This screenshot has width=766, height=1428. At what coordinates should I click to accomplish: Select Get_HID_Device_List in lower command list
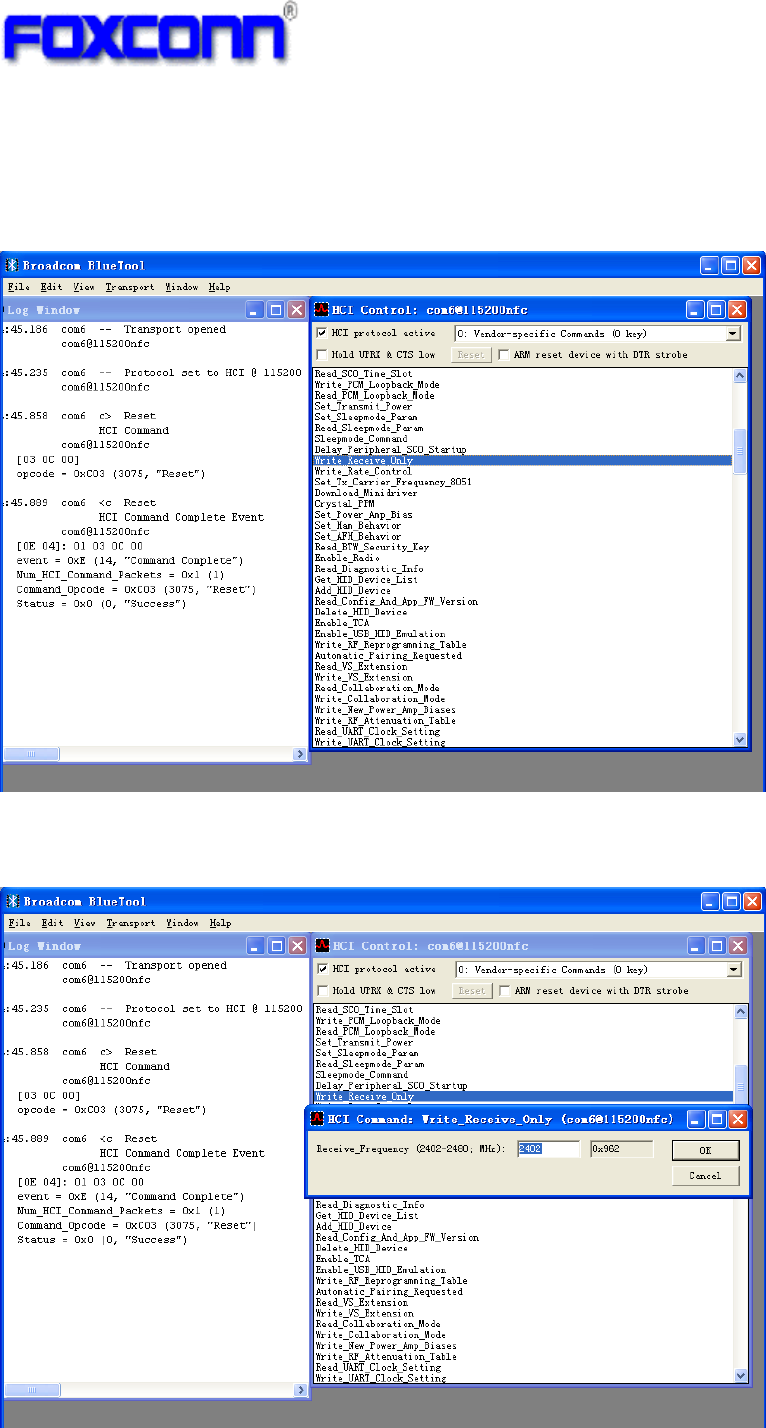click(x=367, y=1216)
